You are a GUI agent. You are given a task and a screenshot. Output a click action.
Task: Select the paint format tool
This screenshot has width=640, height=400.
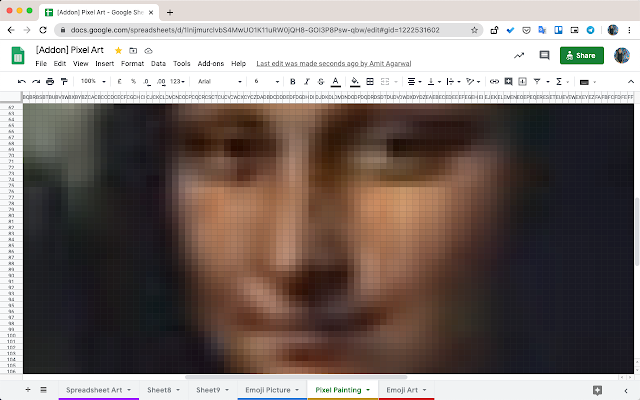tap(64, 82)
